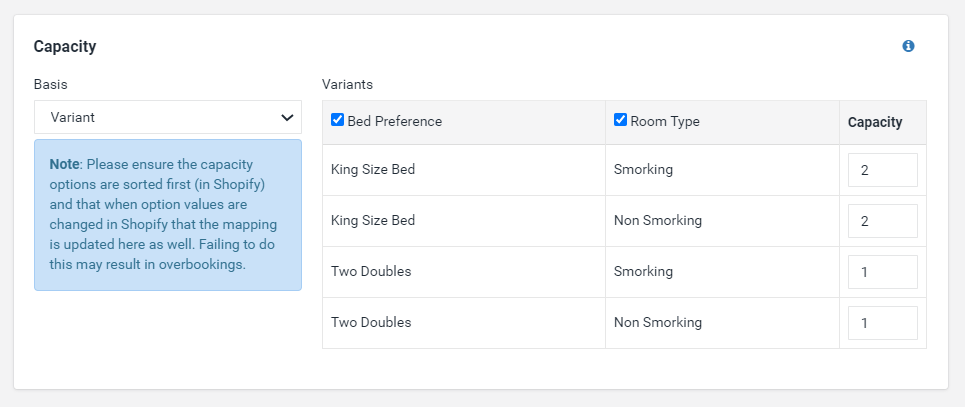Open the Basis dropdown showing Variant
The height and width of the screenshot is (407, 965).
168,117
